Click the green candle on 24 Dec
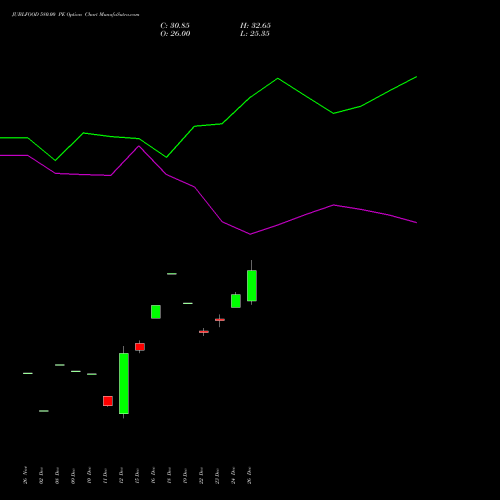 pyautogui.click(x=236, y=301)
